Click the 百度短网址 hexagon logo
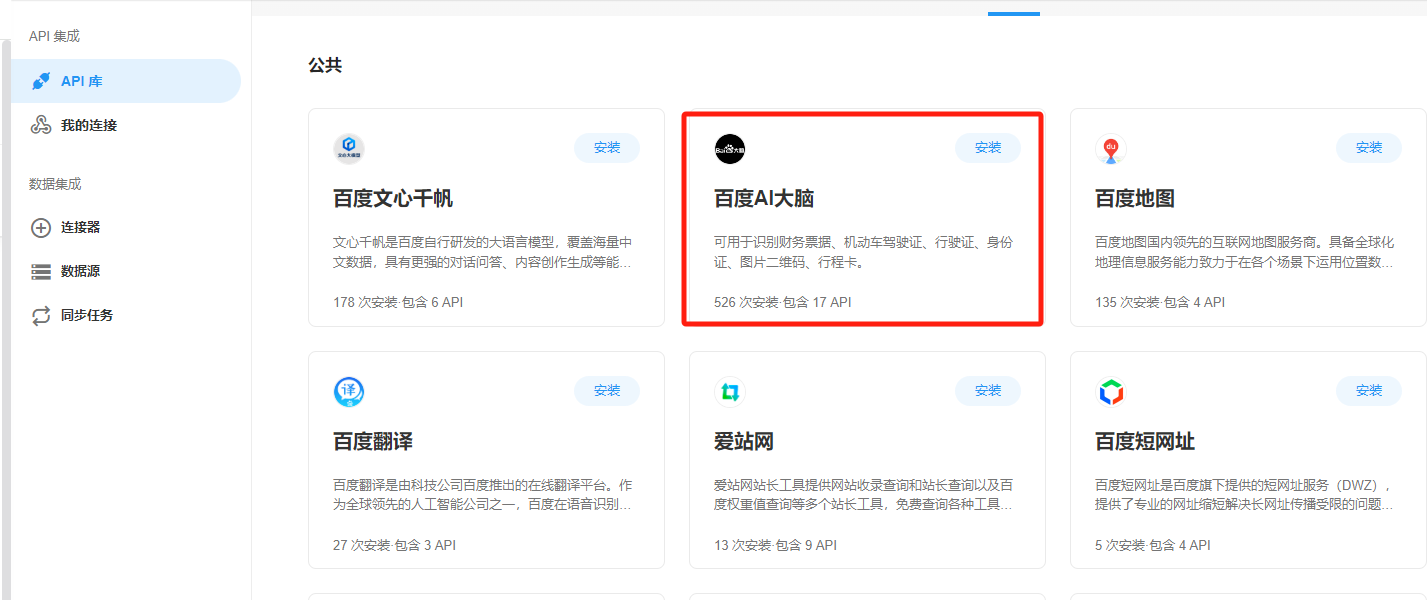 point(1110,392)
